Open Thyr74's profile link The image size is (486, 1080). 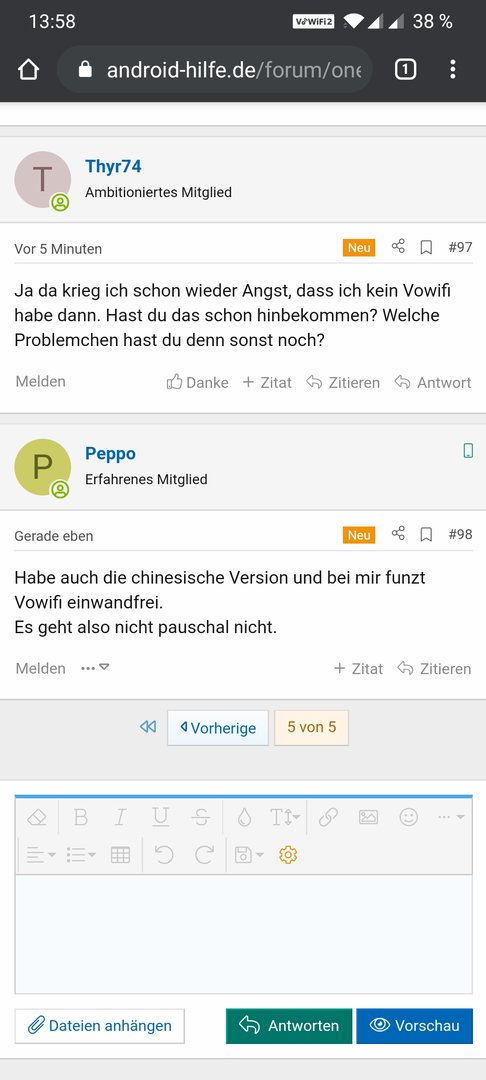(x=113, y=166)
